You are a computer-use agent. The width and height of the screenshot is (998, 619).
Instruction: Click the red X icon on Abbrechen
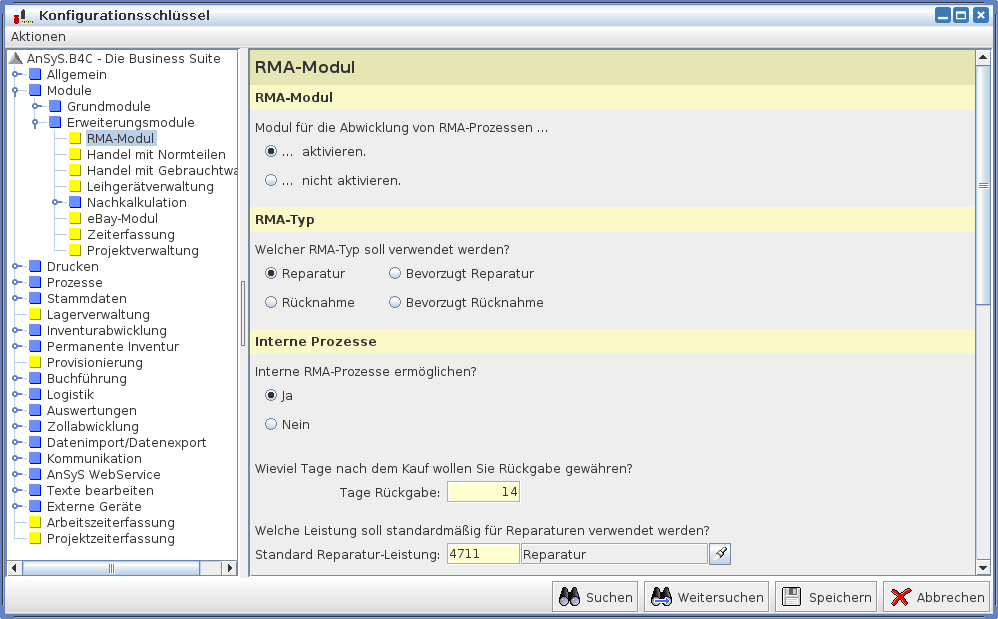(900, 597)
